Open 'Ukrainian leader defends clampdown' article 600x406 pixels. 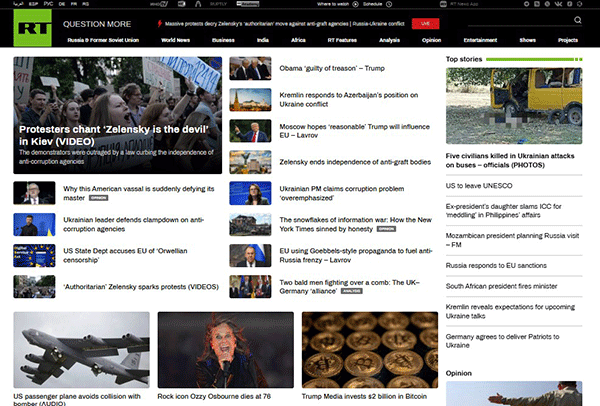[x=133, y=224]
